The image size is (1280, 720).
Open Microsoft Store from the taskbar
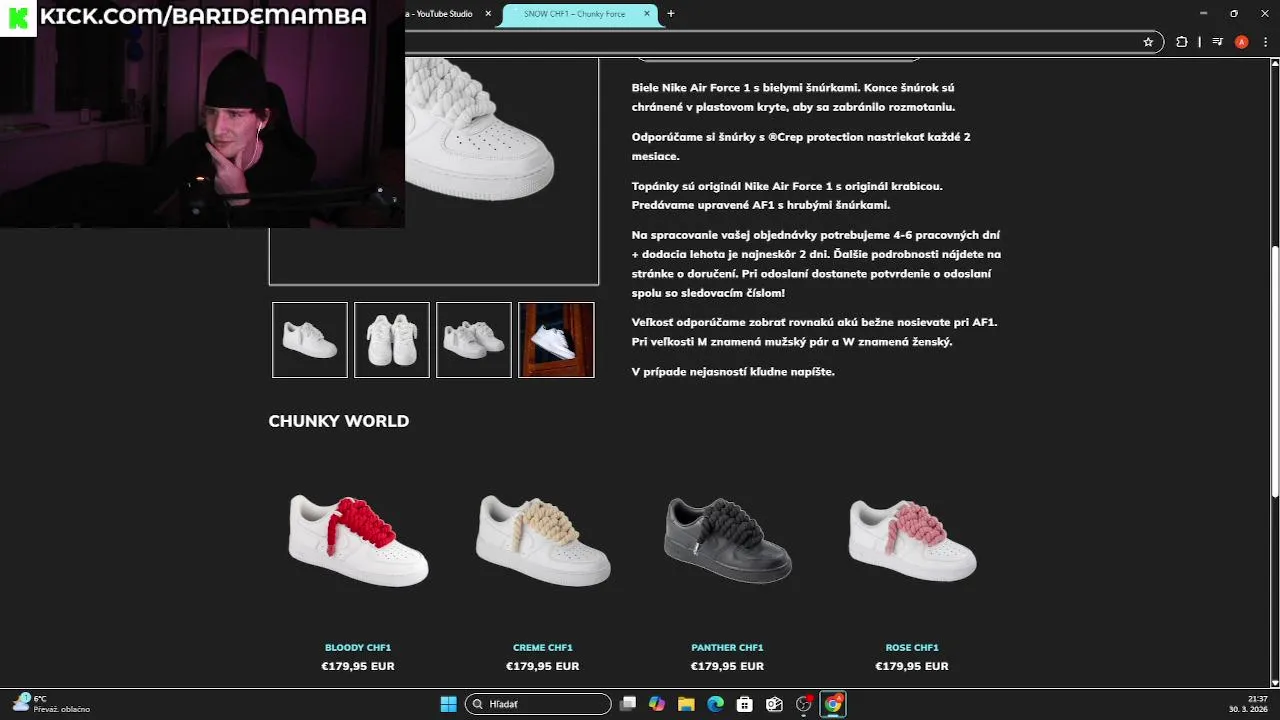coord(745,704)
